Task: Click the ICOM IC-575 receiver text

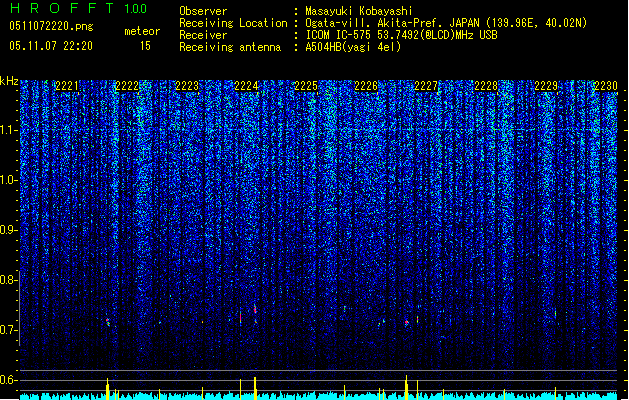Action: coord(401,35)
